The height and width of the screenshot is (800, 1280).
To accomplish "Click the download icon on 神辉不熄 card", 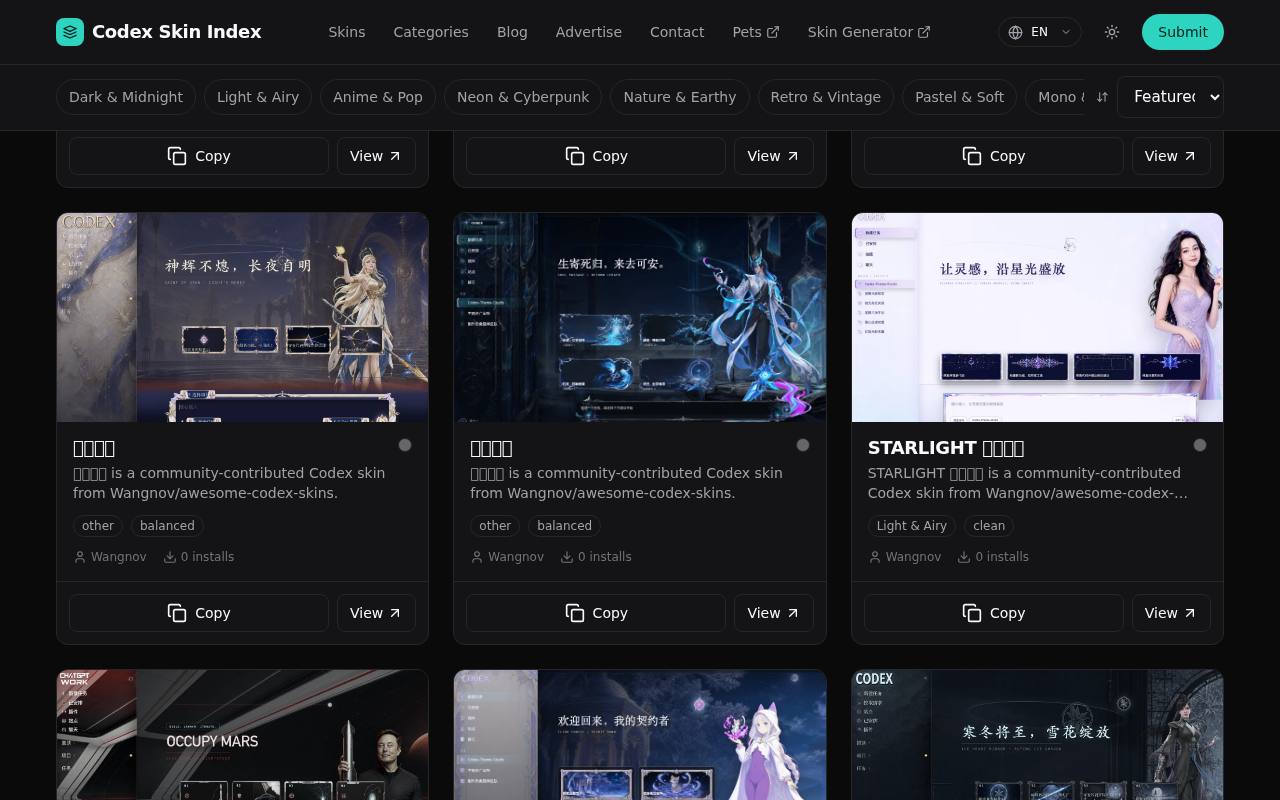I will (x=170, y=557).
